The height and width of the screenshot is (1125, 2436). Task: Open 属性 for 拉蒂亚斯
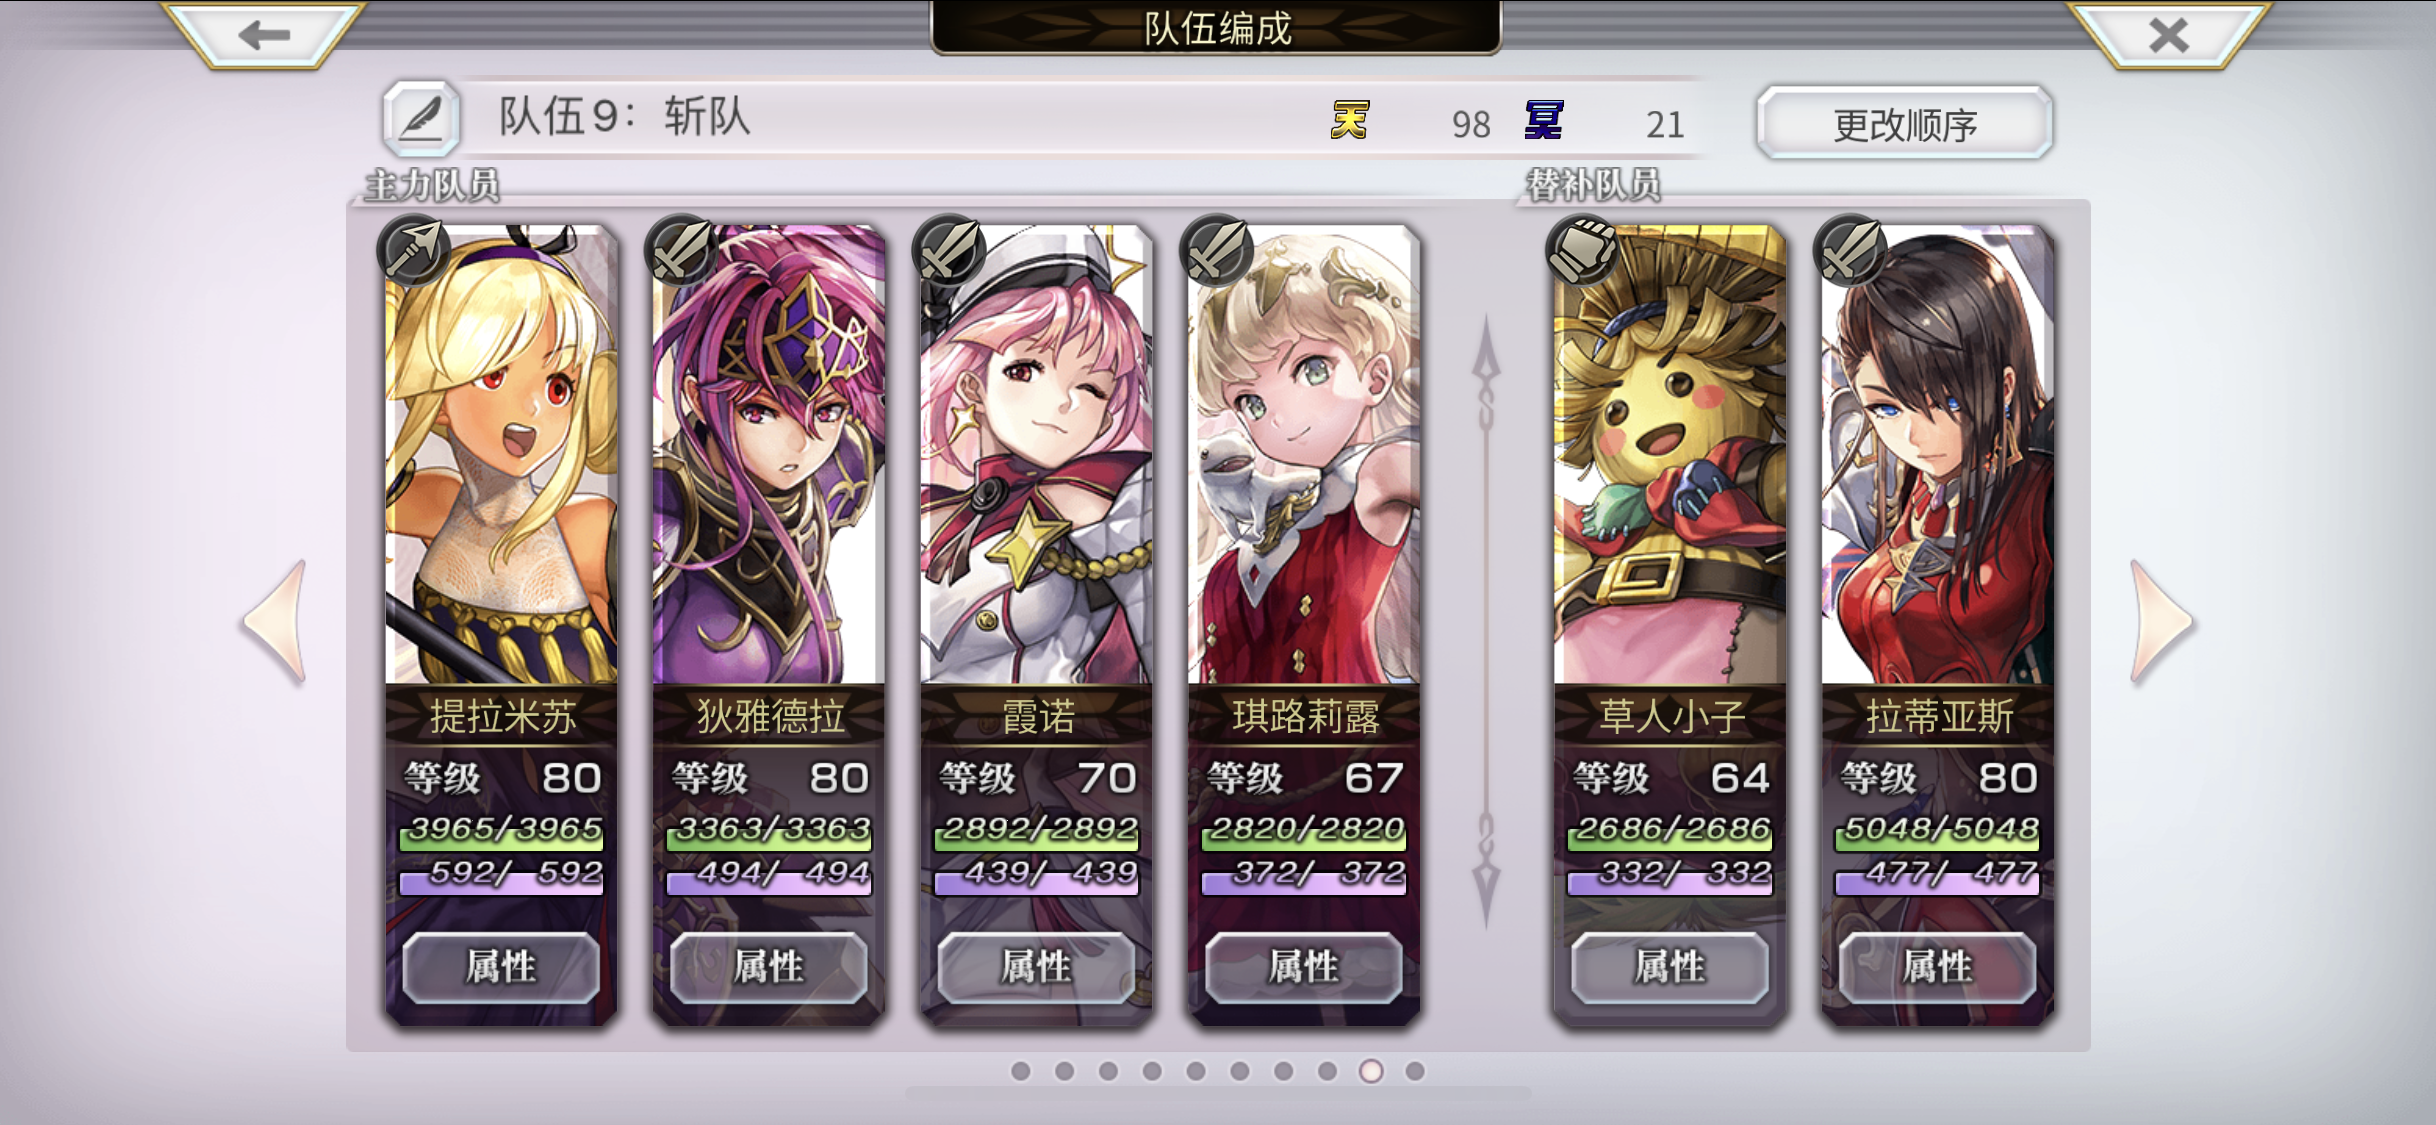click(x=1937, y=967)
